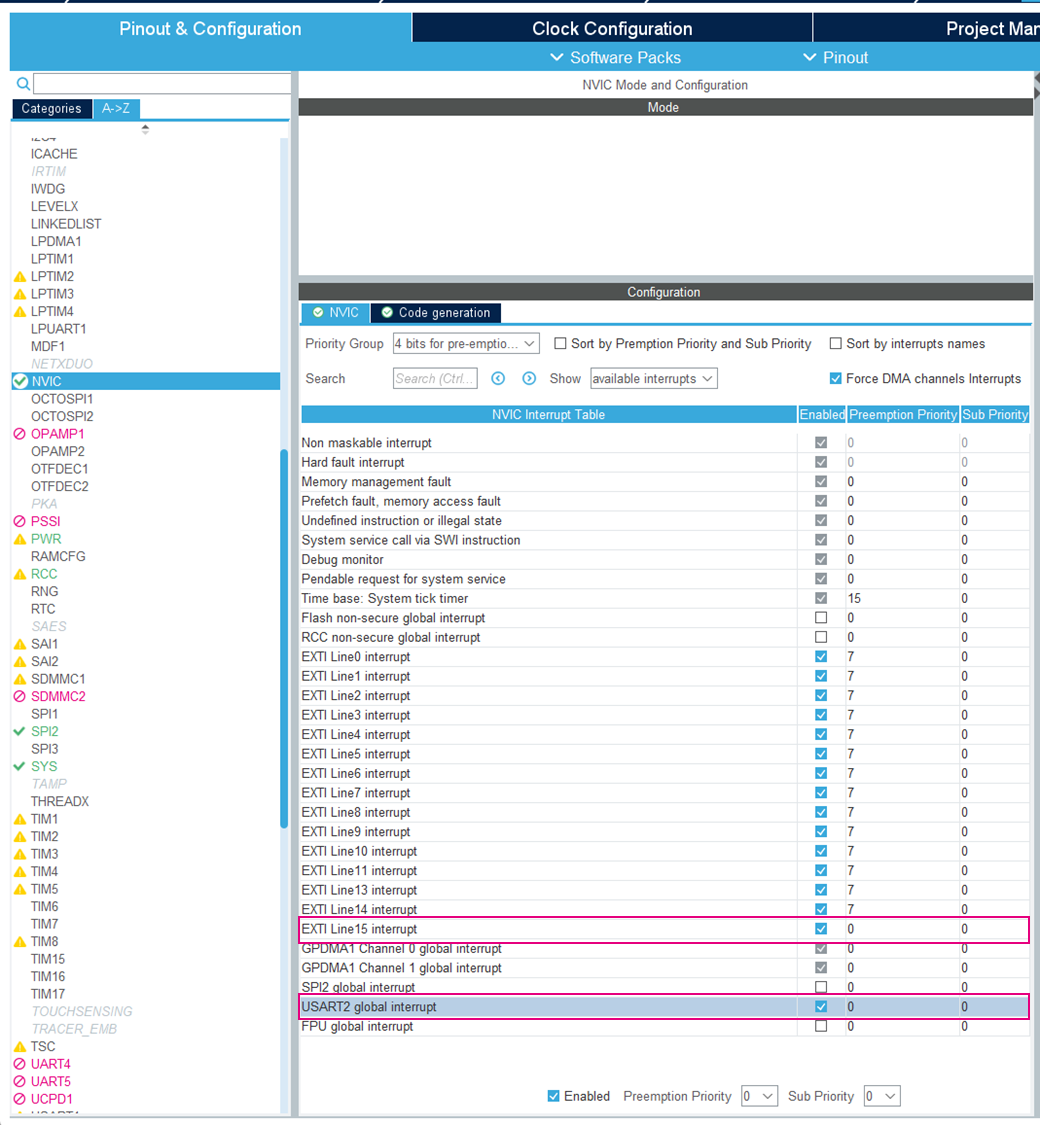Viewport: 1040px width, 1125px height.
Task: Toggle the bottom Enabled checkbox
Action: [553, 1096]
